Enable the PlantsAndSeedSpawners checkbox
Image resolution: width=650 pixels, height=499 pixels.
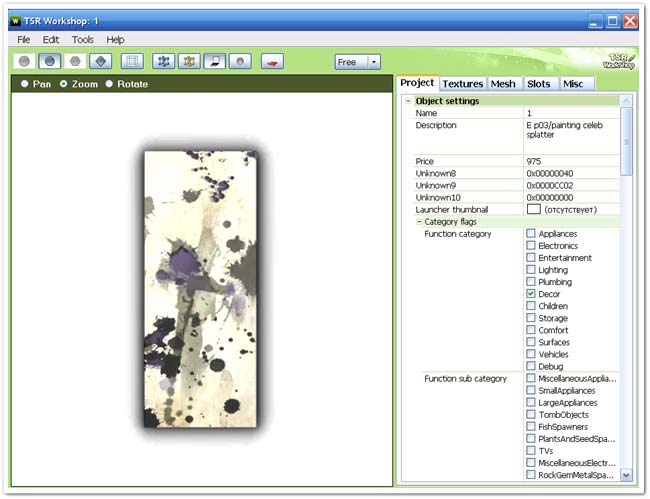coord(531,438)
